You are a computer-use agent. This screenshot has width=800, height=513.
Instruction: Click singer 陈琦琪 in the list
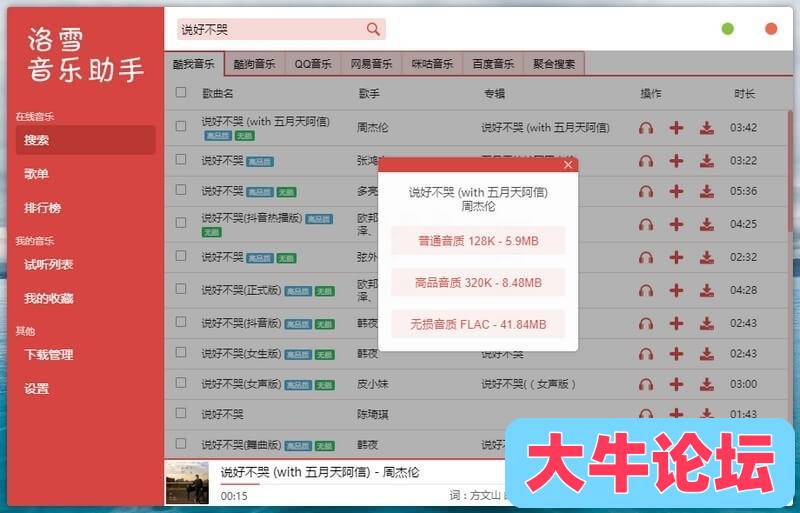[x=372, y=414]
